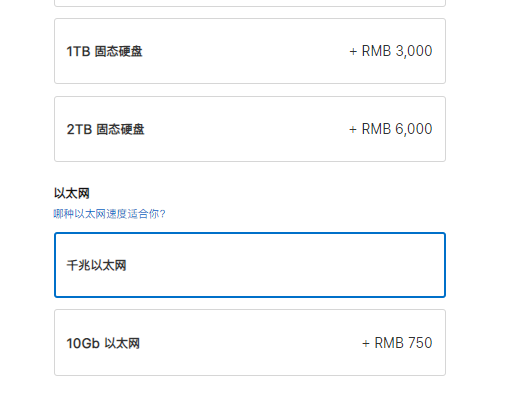This screenshot has height=396, width=511.
Task: Click the + RMB 3,000 price text
Action: pos(391,51)
